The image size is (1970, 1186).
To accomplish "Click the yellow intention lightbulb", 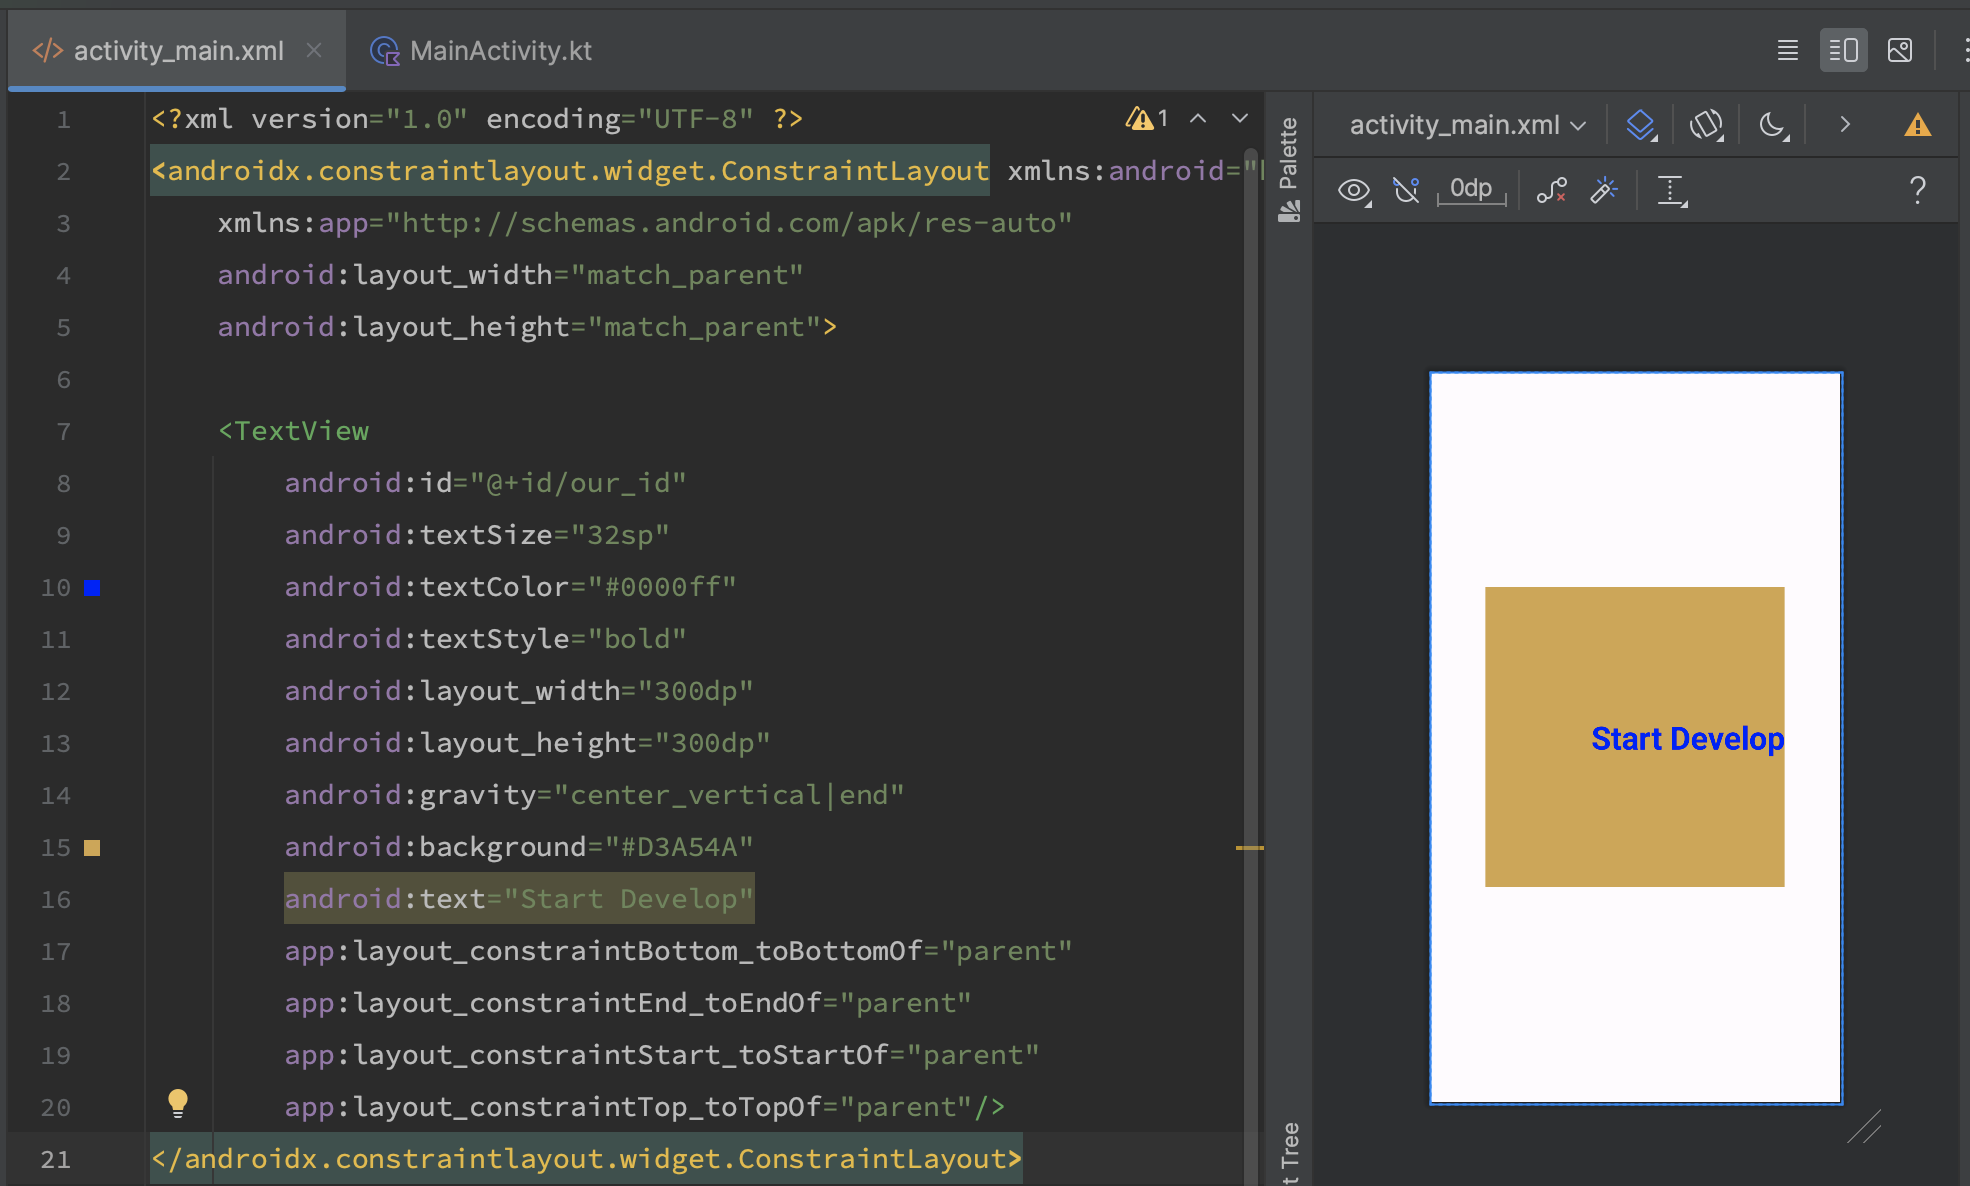I will pyautogui.click(x=178, y=1103).
